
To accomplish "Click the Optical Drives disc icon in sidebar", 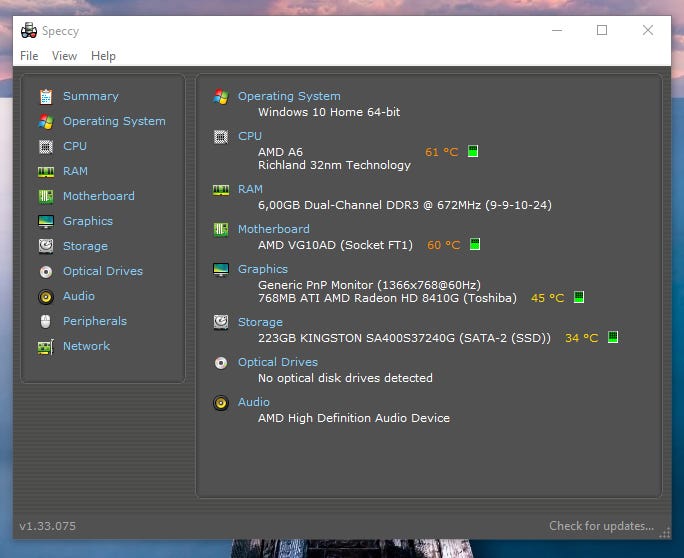I will click(46, 272).
